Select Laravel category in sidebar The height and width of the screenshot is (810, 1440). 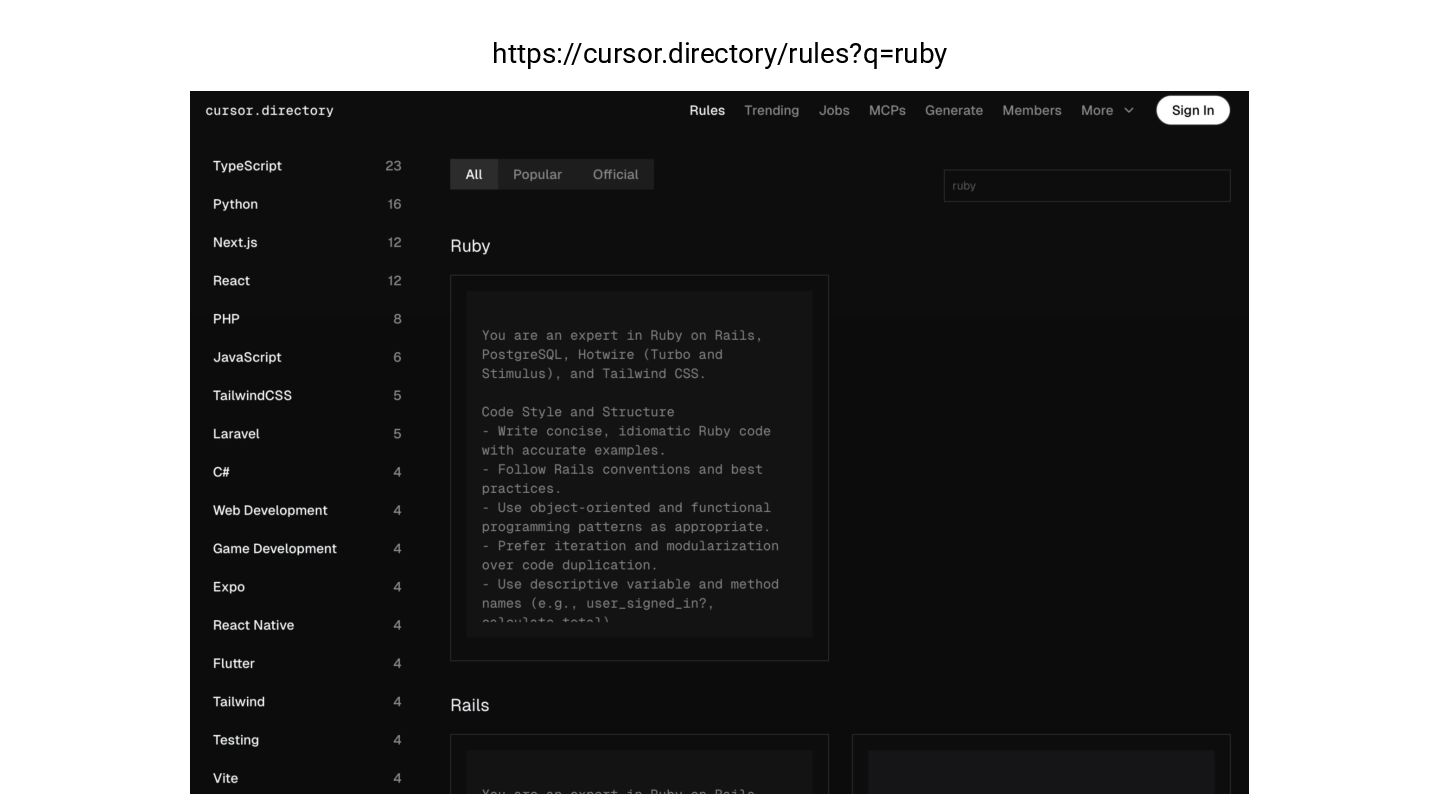point(307,434)
